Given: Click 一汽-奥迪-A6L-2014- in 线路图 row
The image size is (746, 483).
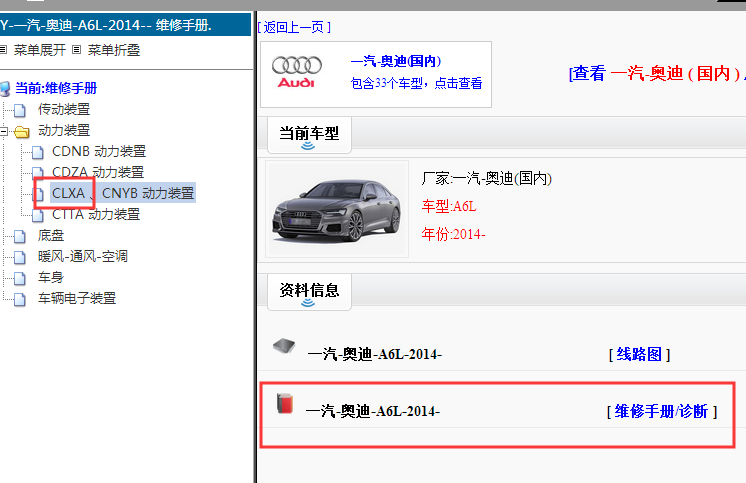Looking at the screenshot, I should 375,355.
